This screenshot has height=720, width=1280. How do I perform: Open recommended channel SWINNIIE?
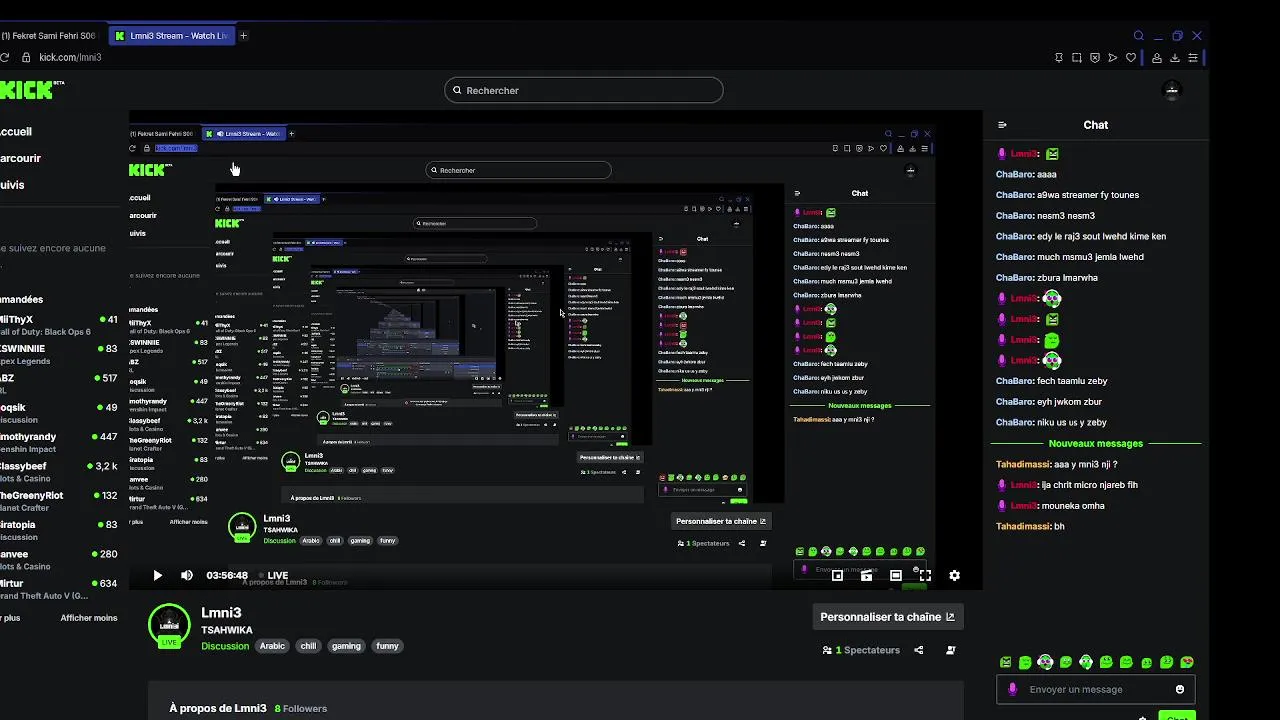click(x=59, y=355)
